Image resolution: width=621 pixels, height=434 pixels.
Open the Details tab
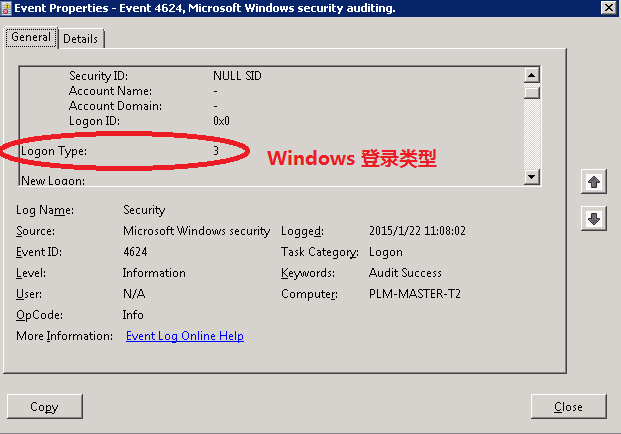pyautogui.click(x=80, y=39)
